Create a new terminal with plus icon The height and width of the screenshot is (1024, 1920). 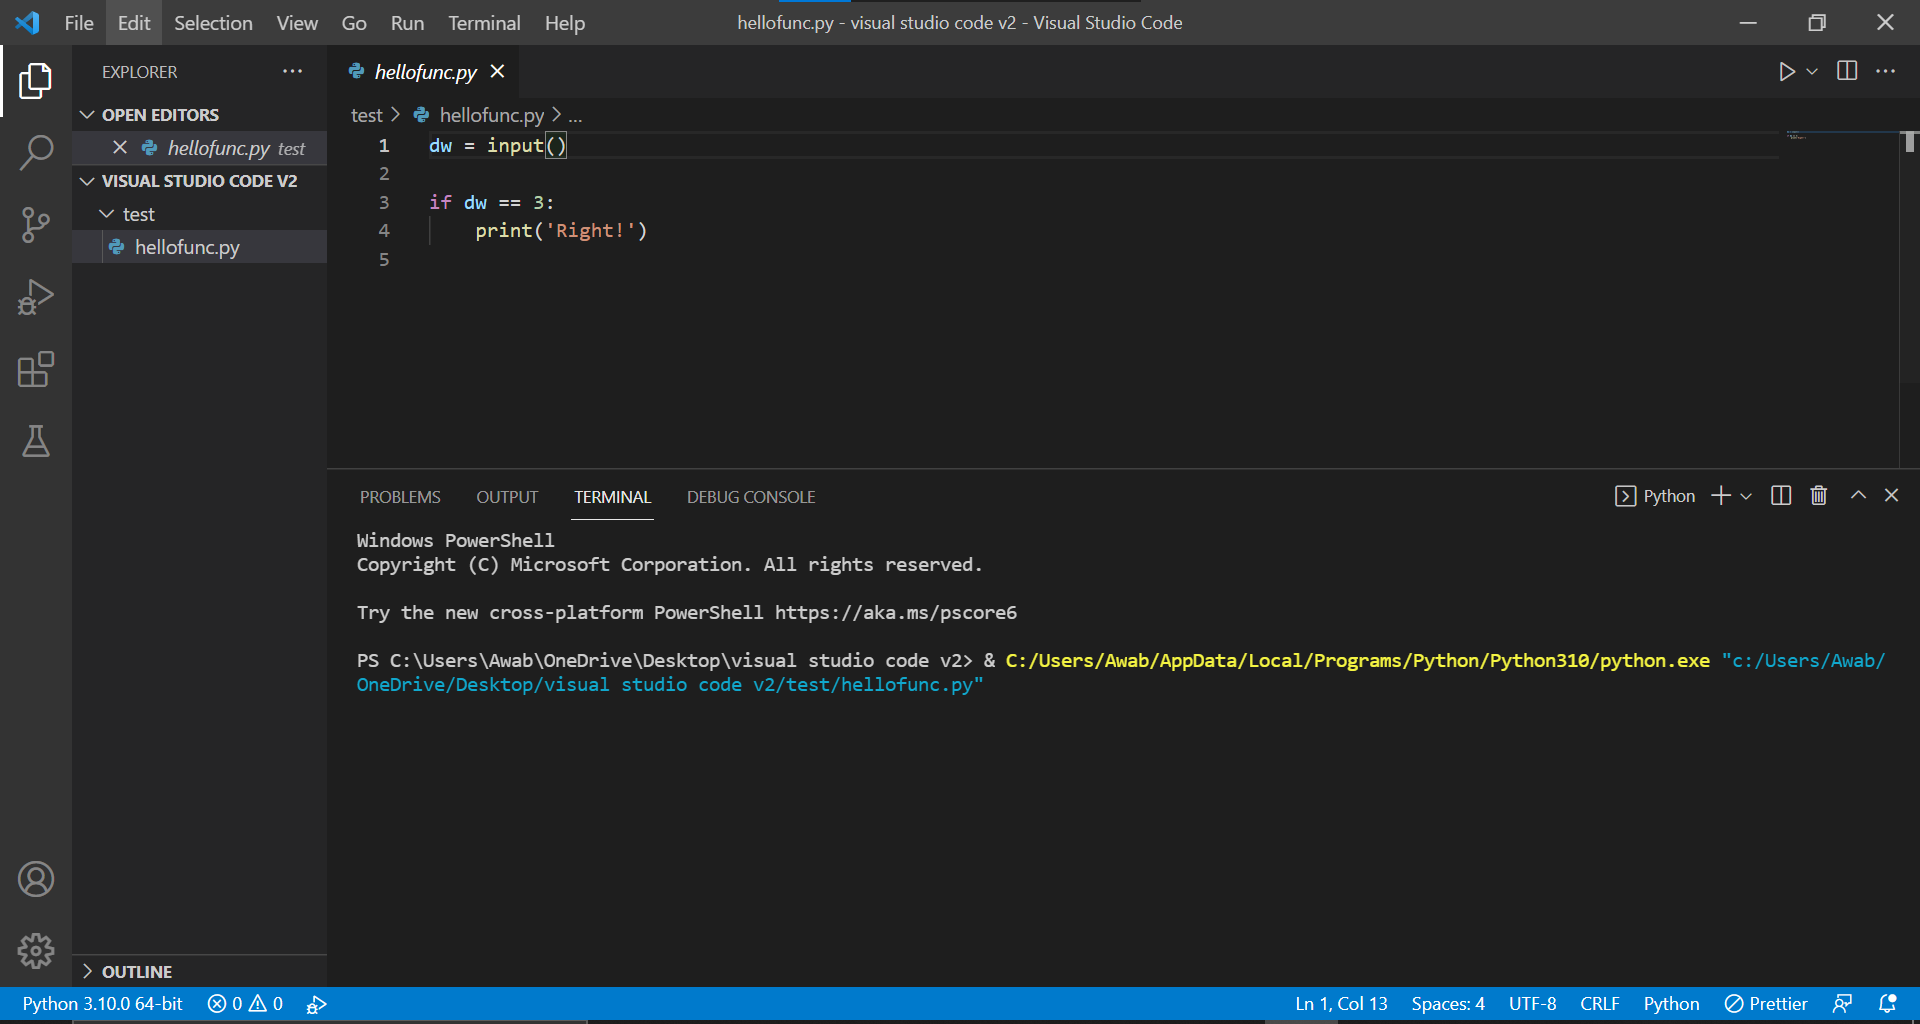click(x=1721, y=496)
